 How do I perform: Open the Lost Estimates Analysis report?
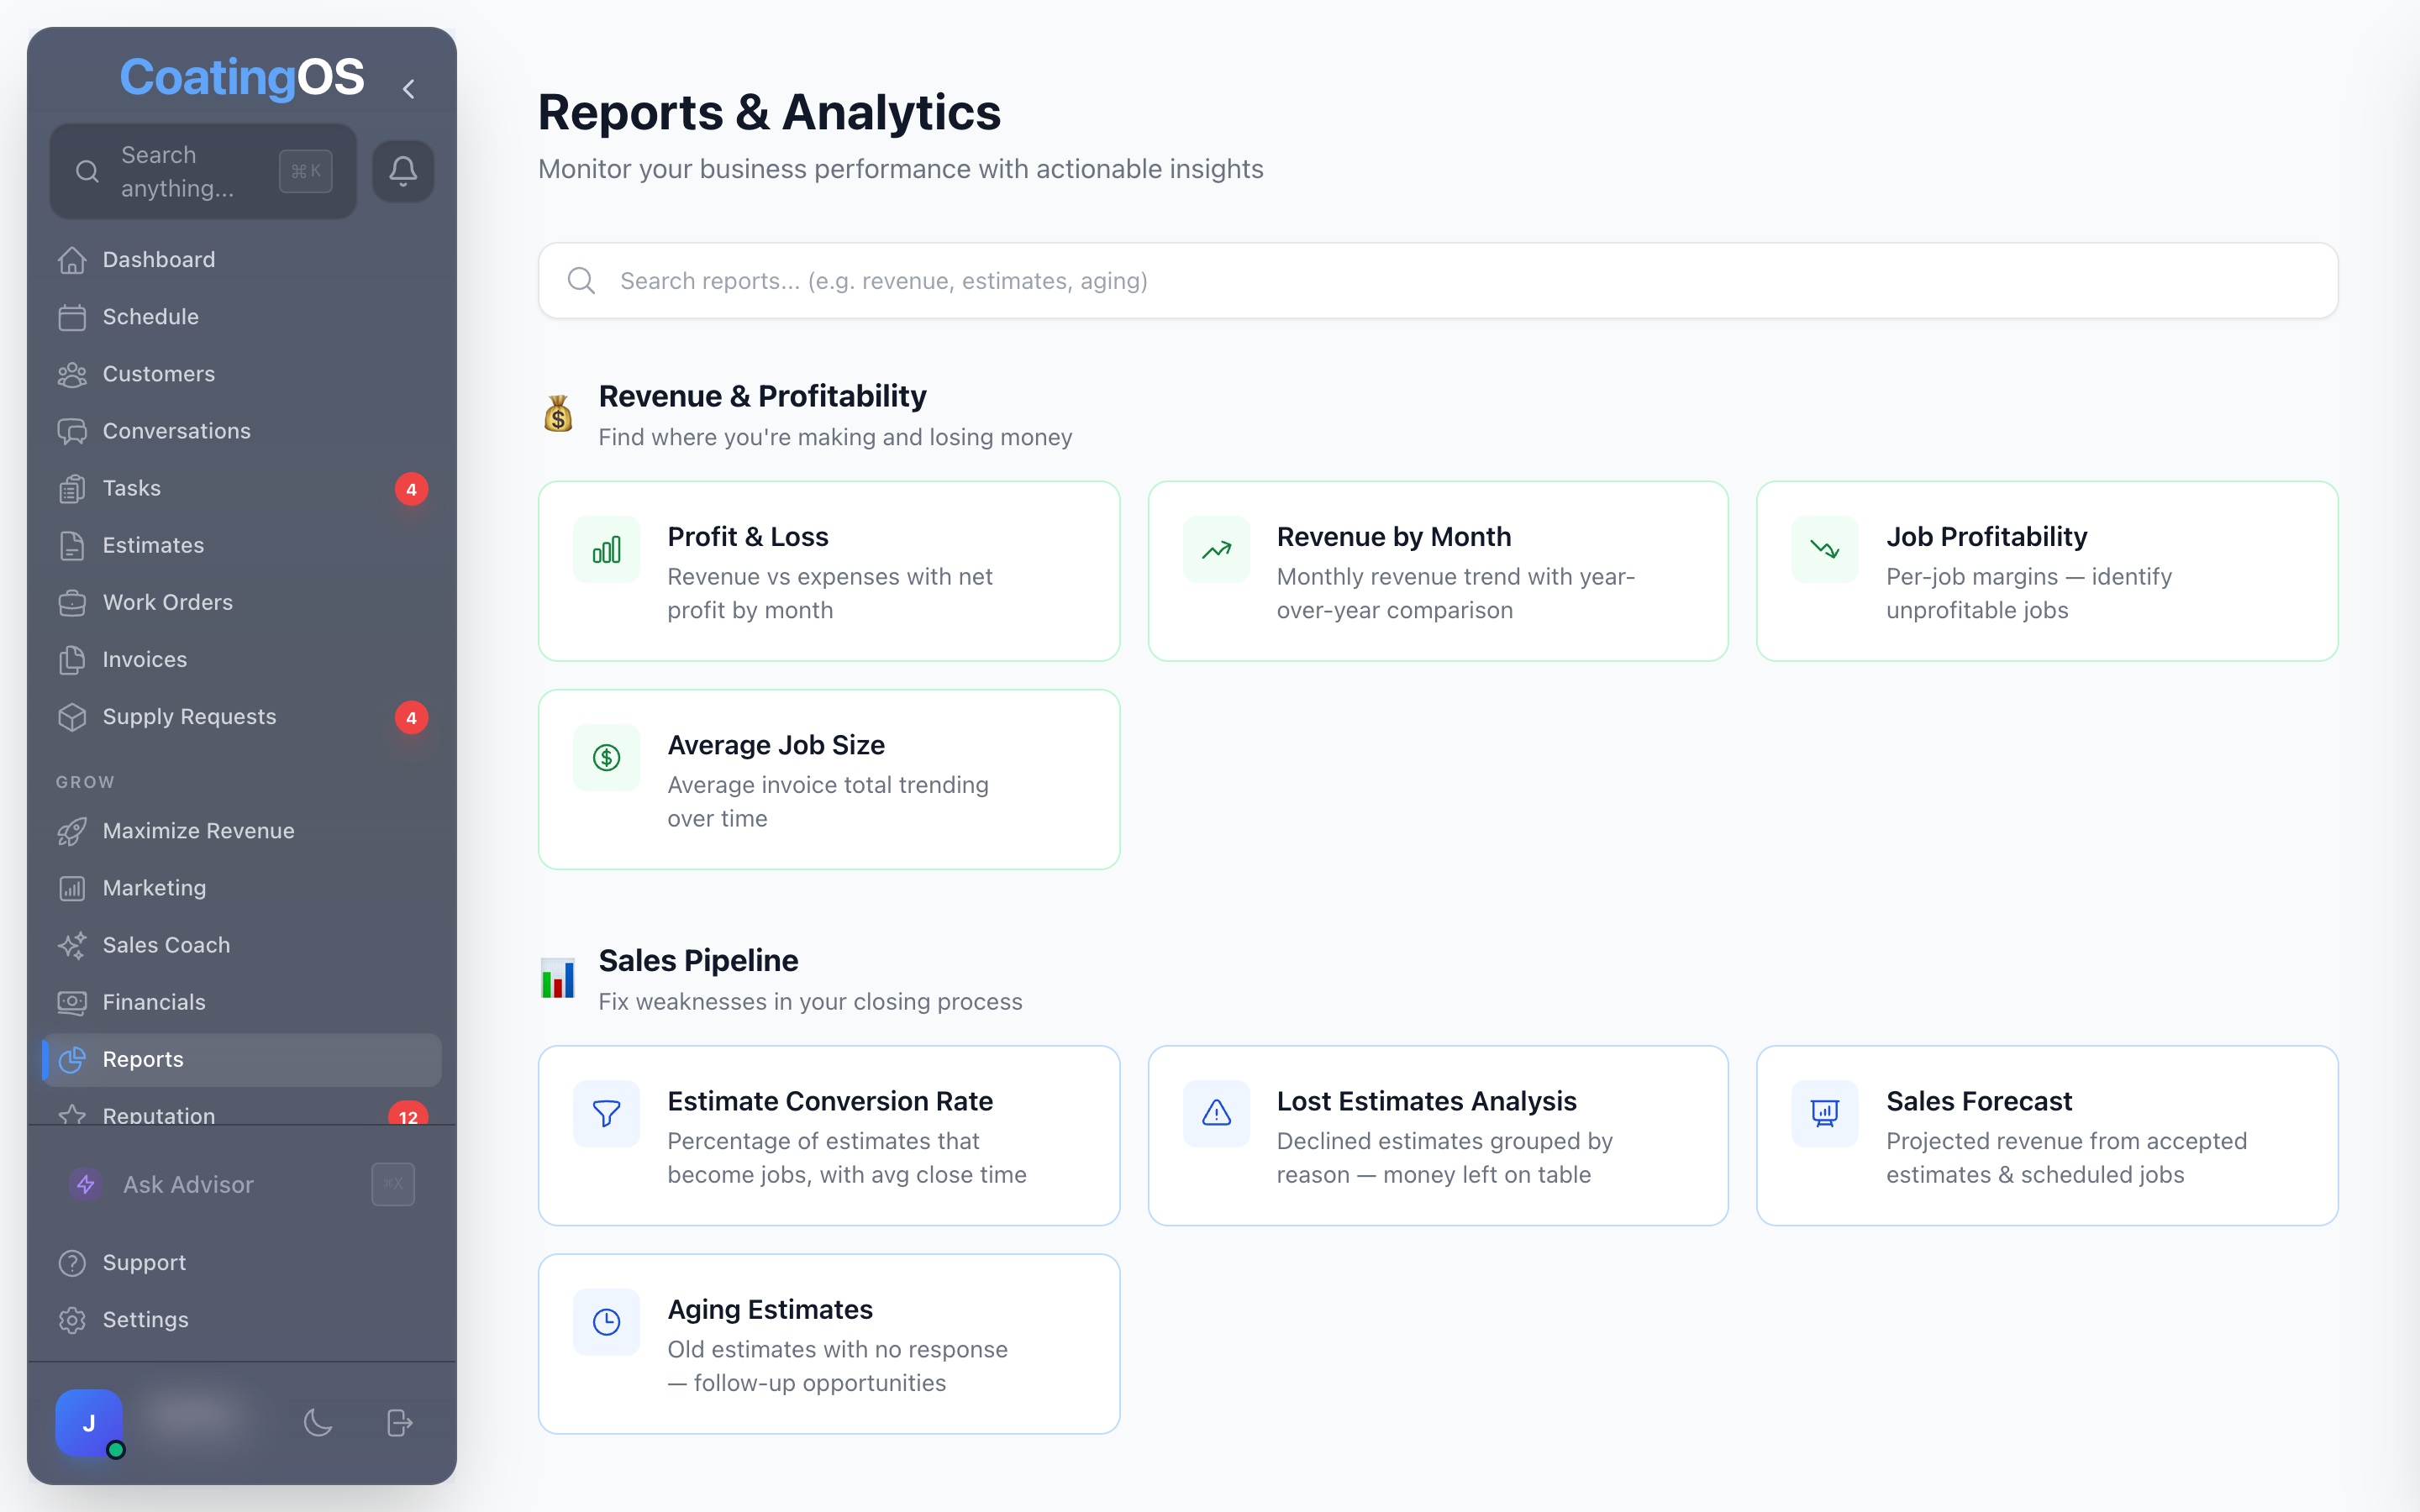click(1438, 1135)
